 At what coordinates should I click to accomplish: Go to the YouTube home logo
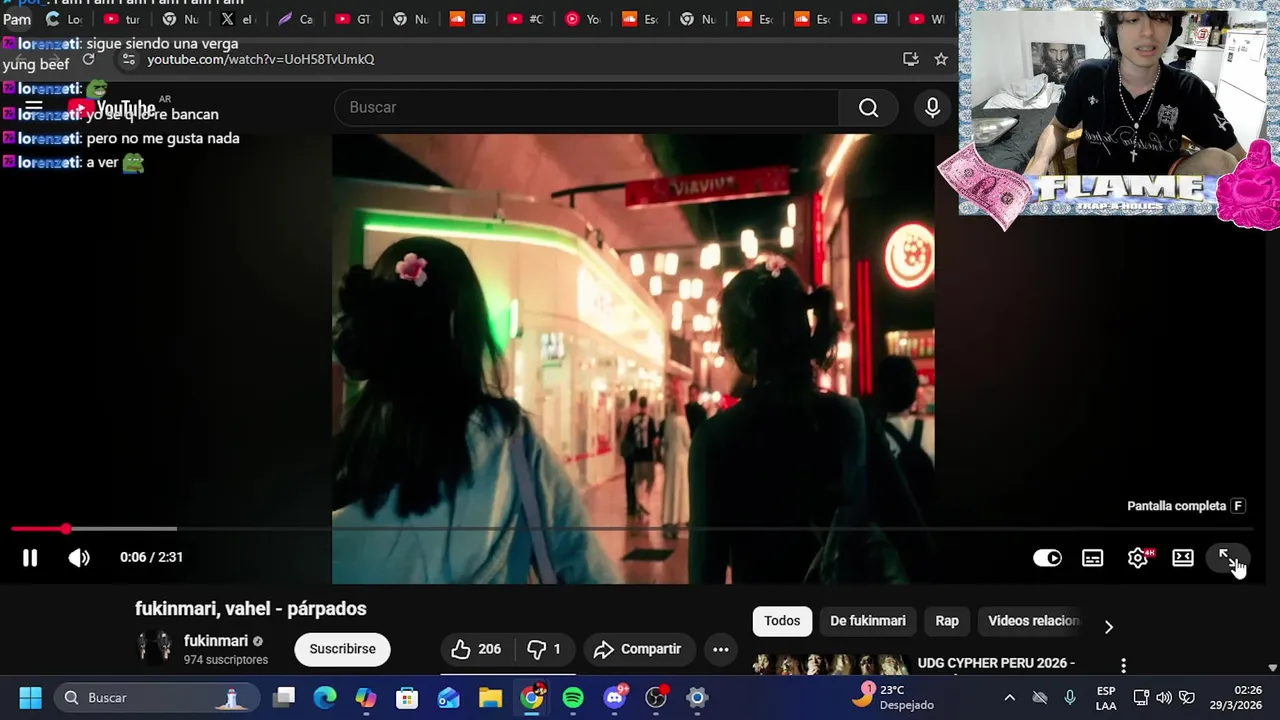click(x=112, y=108)
